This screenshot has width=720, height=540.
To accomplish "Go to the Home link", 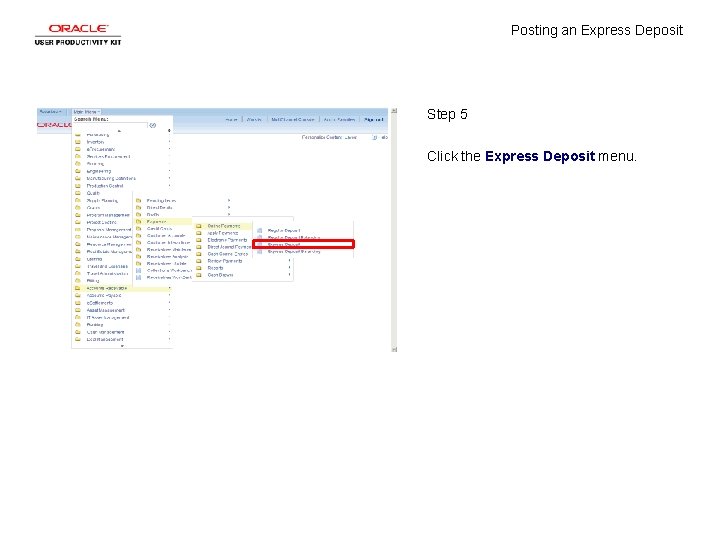I will tap(231, 119).
